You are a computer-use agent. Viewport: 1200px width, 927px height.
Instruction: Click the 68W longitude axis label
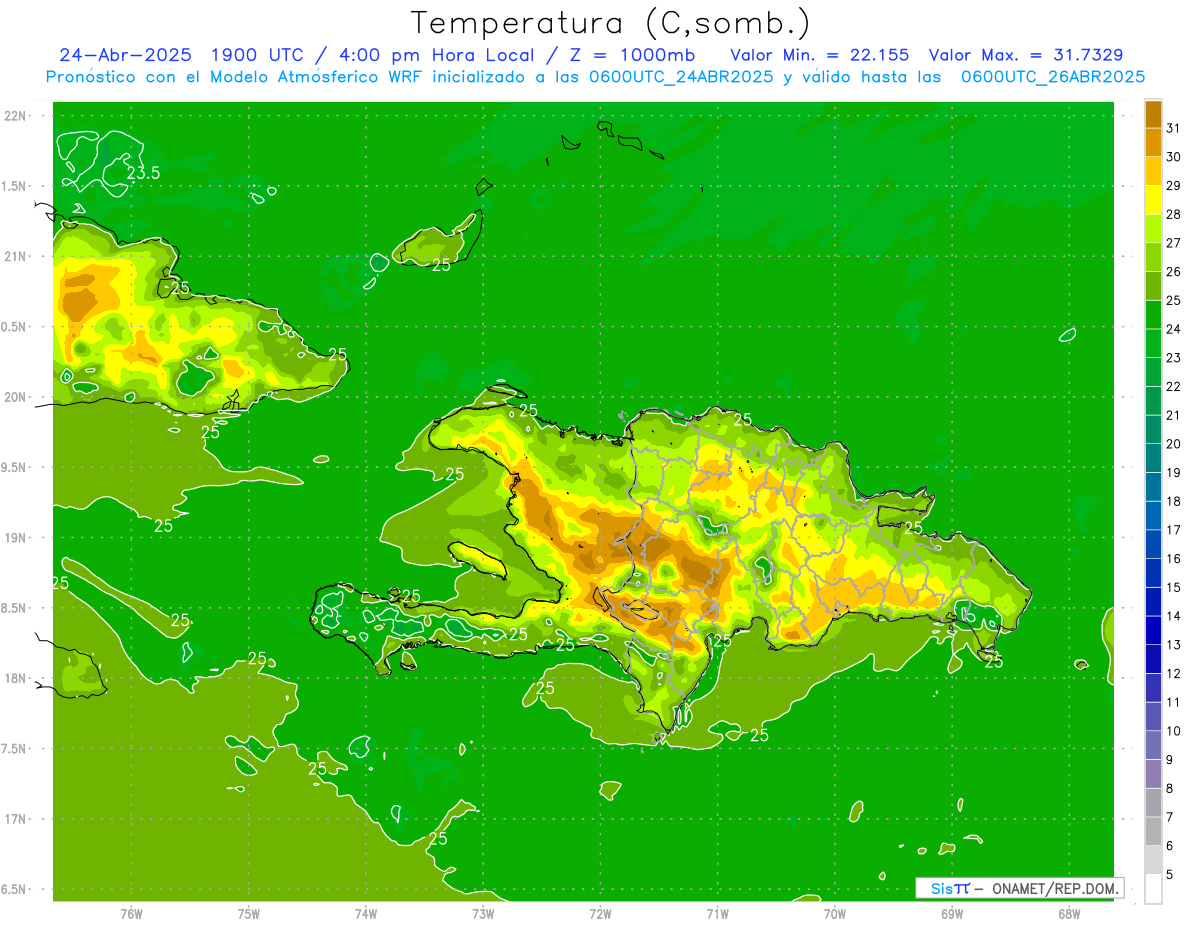point(1069,914)
